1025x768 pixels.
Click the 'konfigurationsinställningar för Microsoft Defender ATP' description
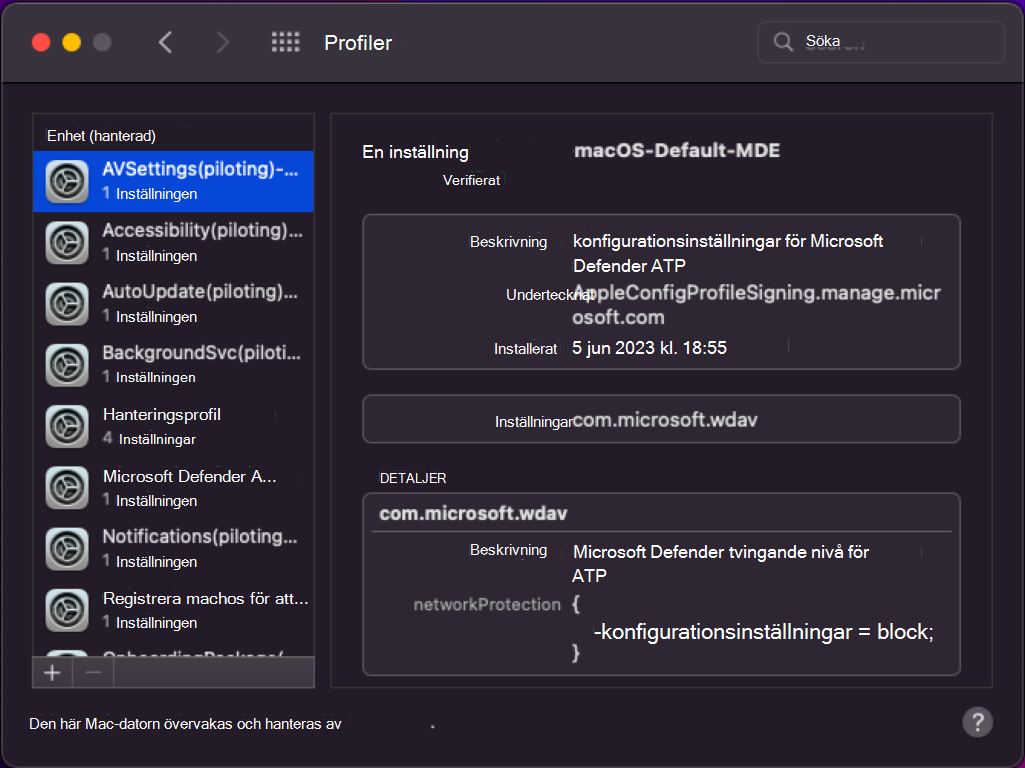[x=728, y=254]
